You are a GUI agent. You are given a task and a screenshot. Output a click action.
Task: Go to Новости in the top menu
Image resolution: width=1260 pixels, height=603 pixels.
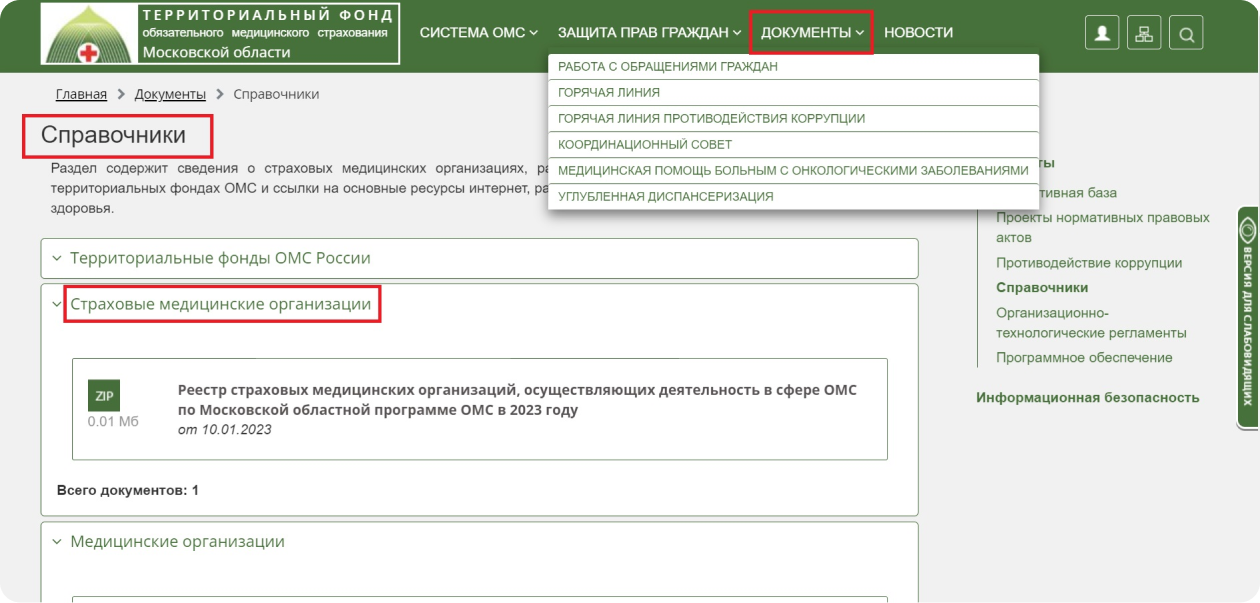pos(918,33)
